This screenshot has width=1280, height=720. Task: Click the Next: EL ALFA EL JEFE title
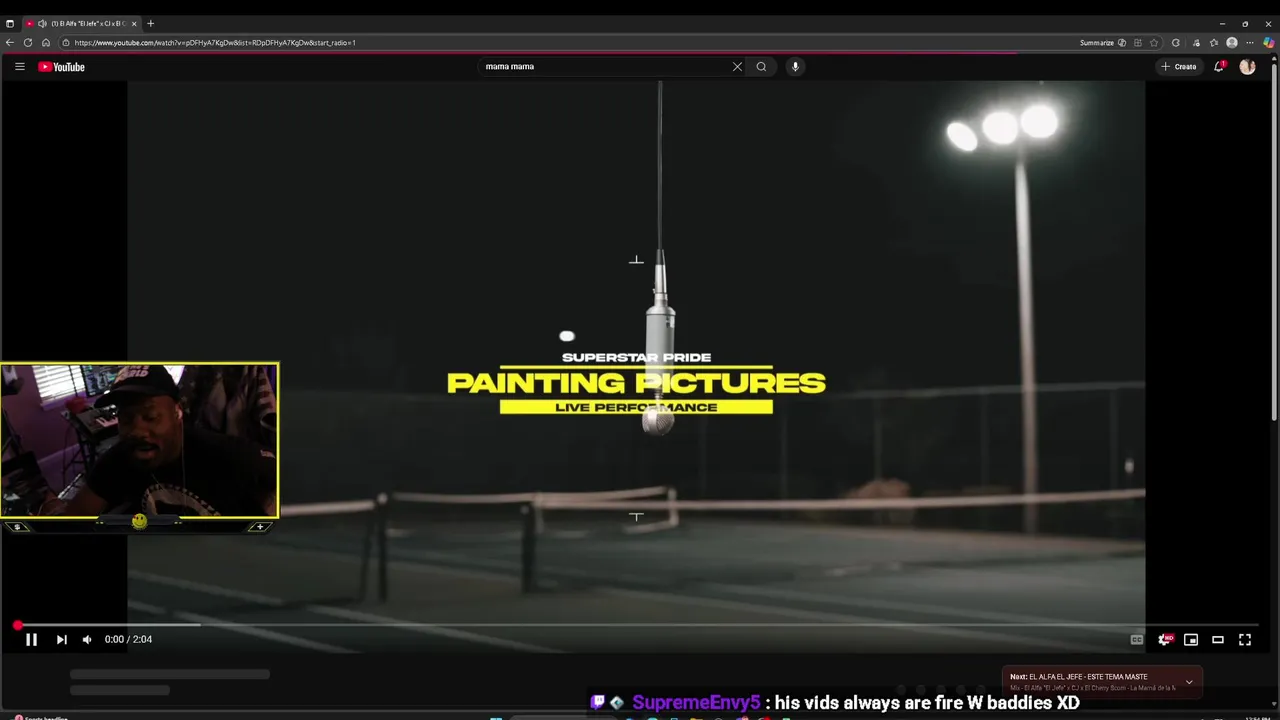(1079, 677)
